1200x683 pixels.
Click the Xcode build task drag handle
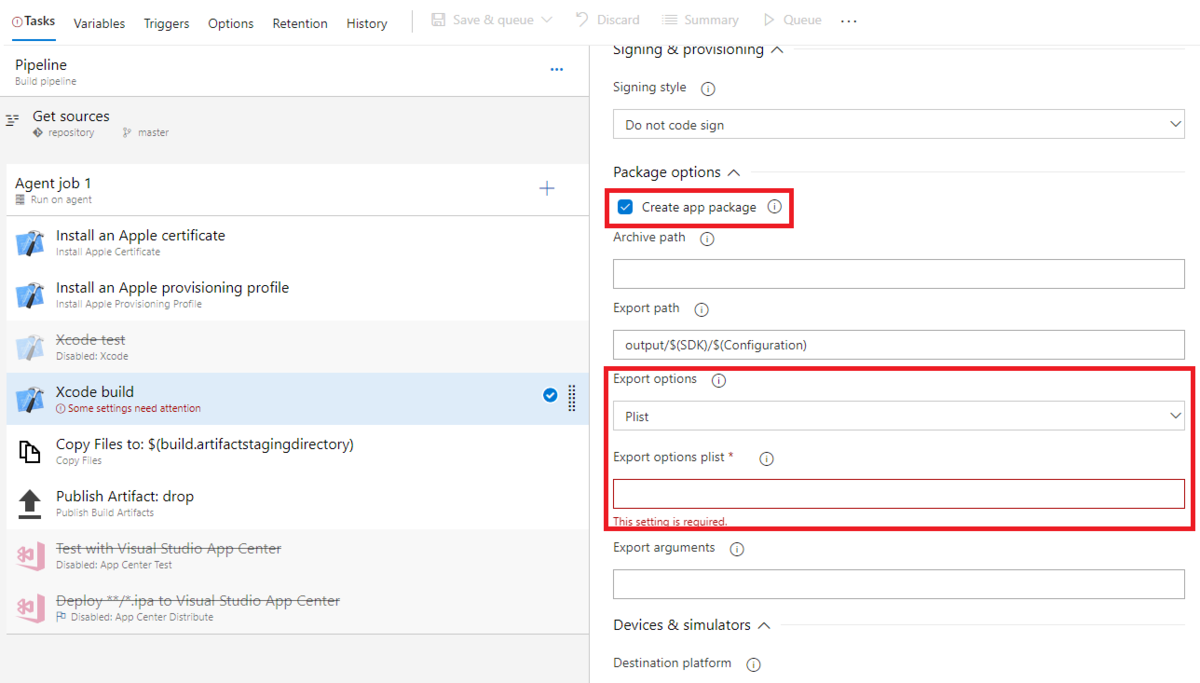click(x=572, y=398)
